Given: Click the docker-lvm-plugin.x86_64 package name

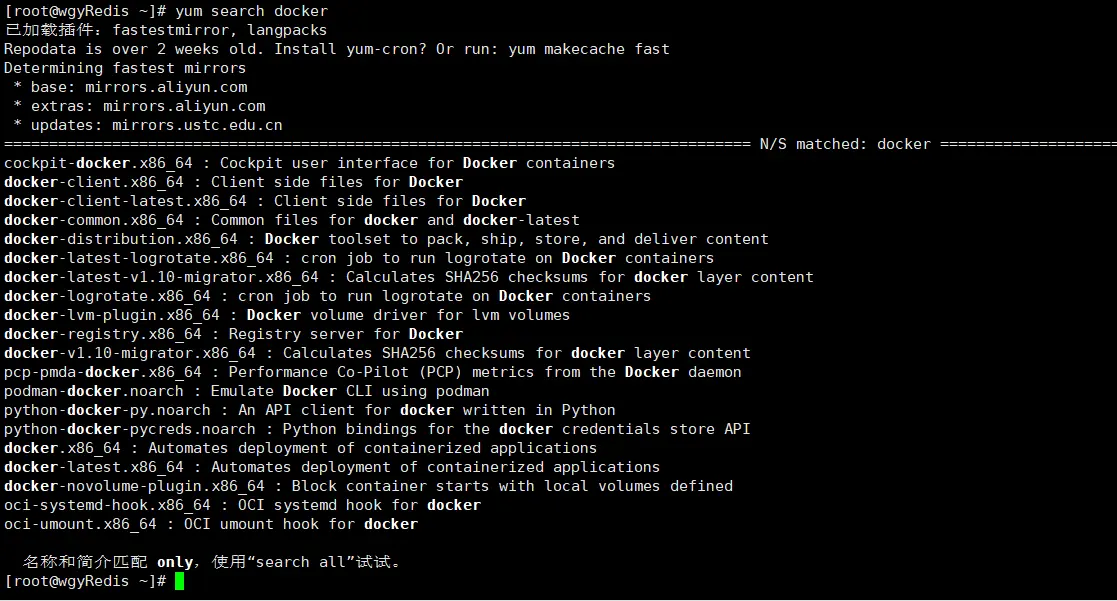Looking at the screenshot, I should 111,315.
